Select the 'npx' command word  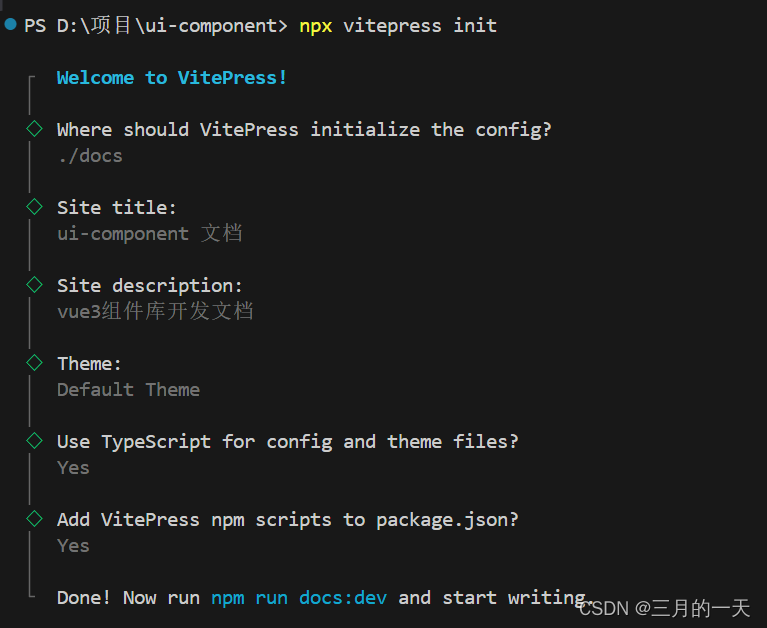(316, 26)
